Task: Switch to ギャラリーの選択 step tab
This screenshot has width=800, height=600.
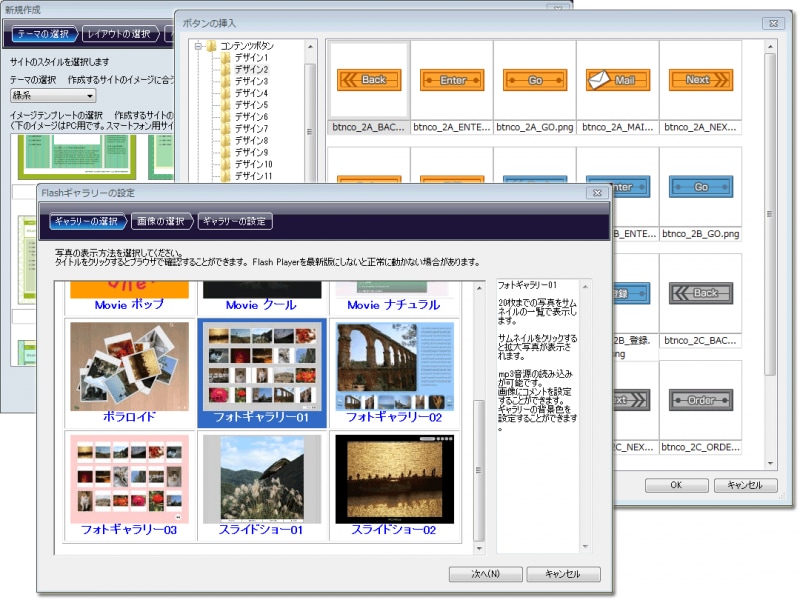Action: tap(87, 221)
